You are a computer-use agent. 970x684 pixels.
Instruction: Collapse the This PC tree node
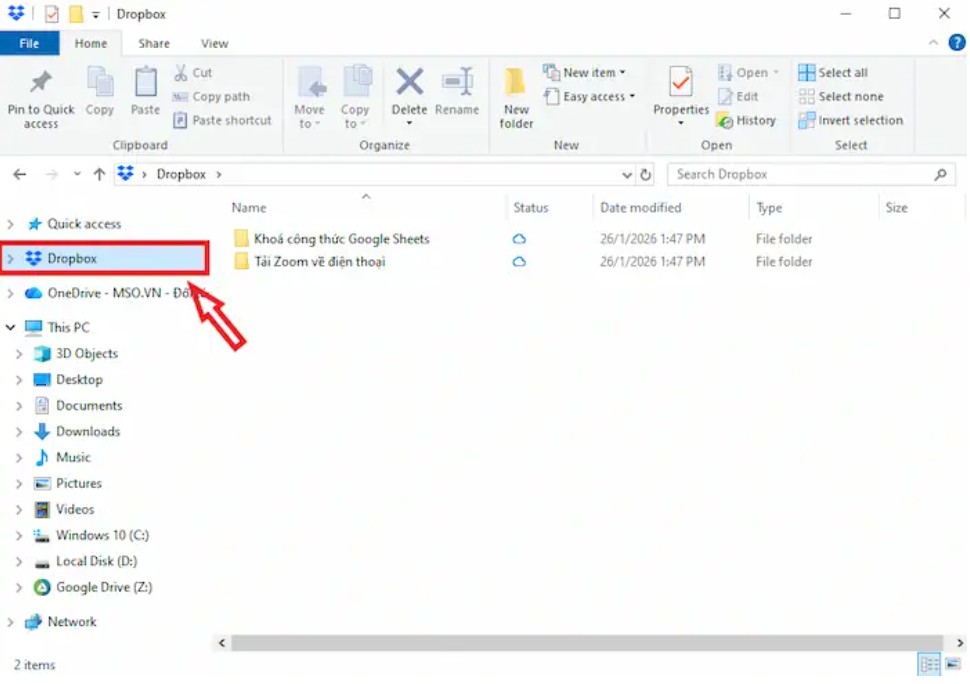(11, 327)
